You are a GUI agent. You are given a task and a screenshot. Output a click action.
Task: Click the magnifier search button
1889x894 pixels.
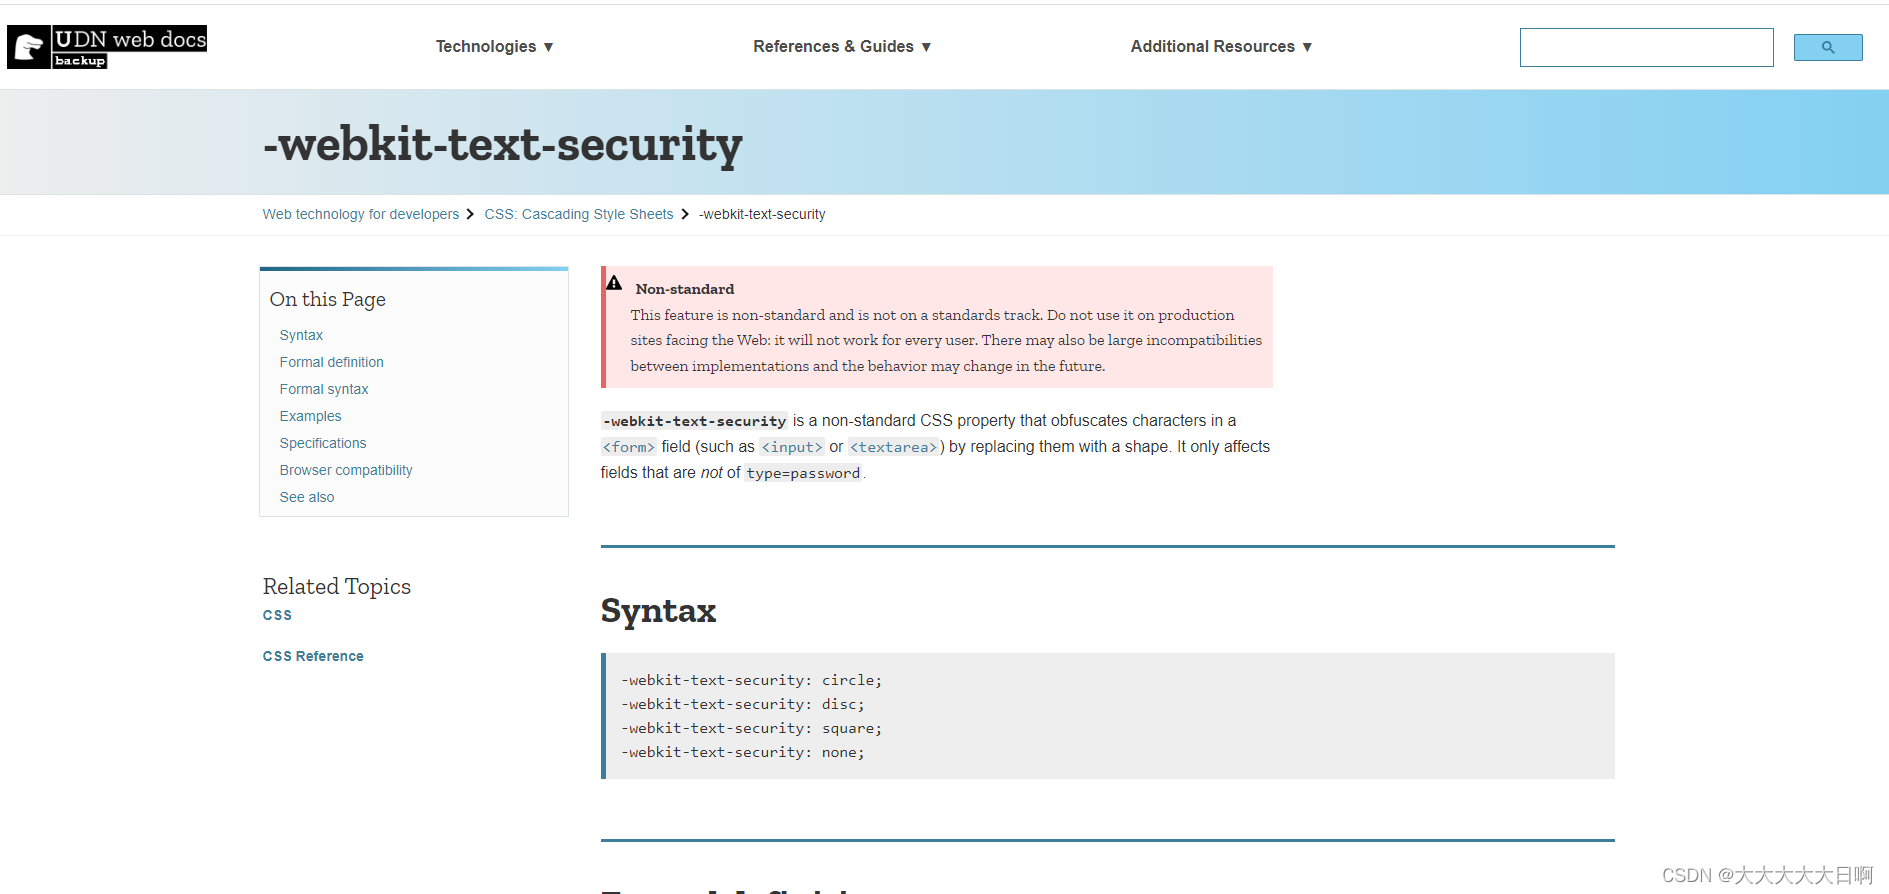(x=1827, y=47)
